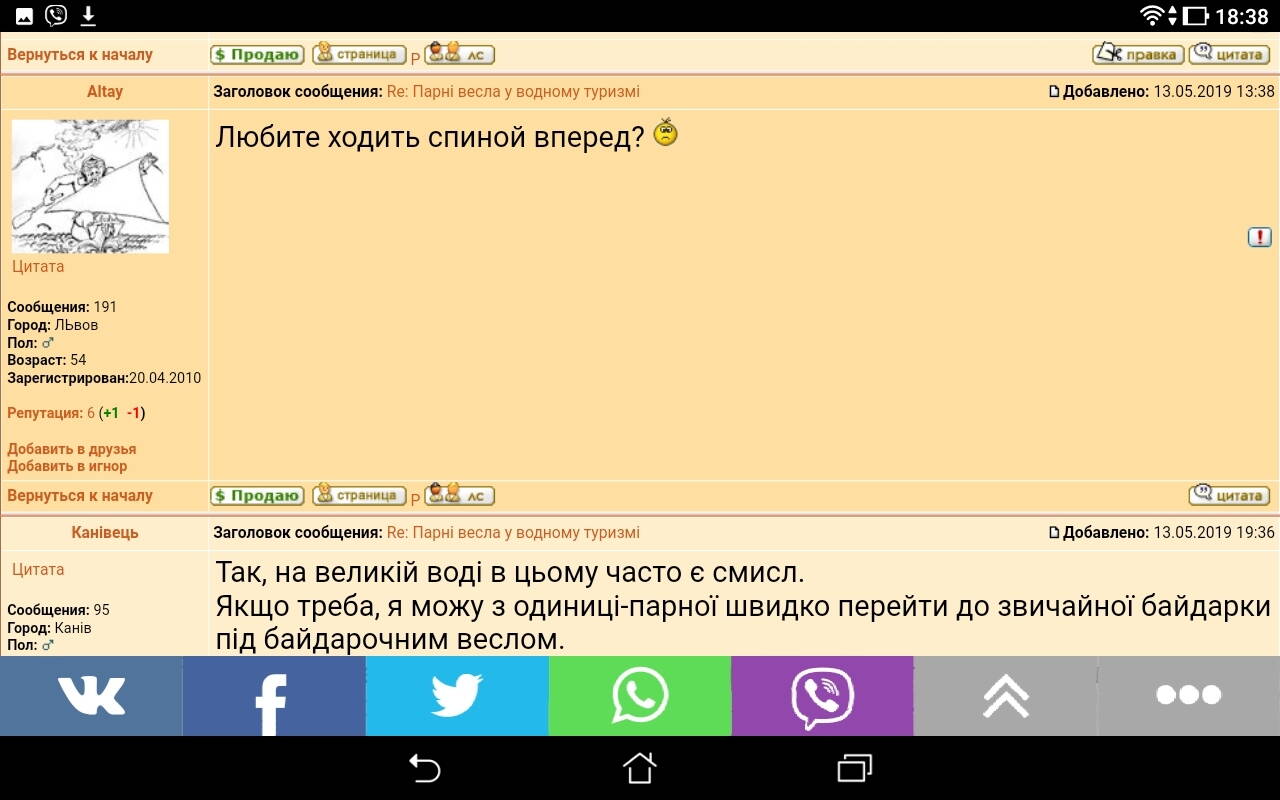Tap the scroll-to-top double chevron
The height and width of the screenshot is (800, 1280).
1005,696
